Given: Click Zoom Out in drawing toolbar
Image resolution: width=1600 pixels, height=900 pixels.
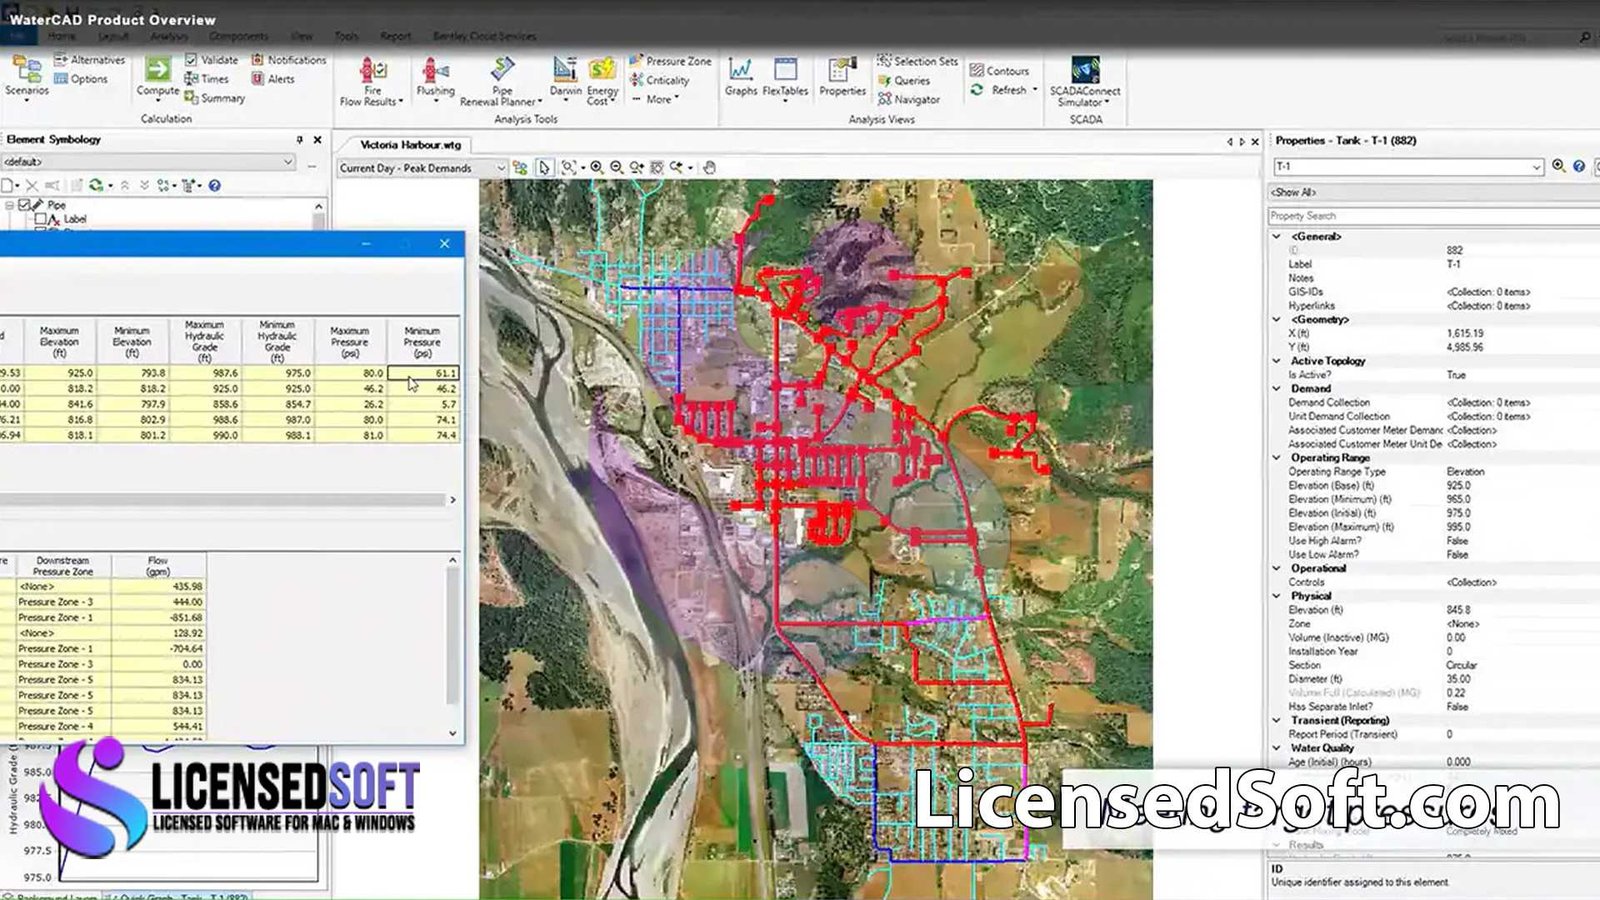Looking at the screenshot, I should pyautogui.click(x=616, y=168).
